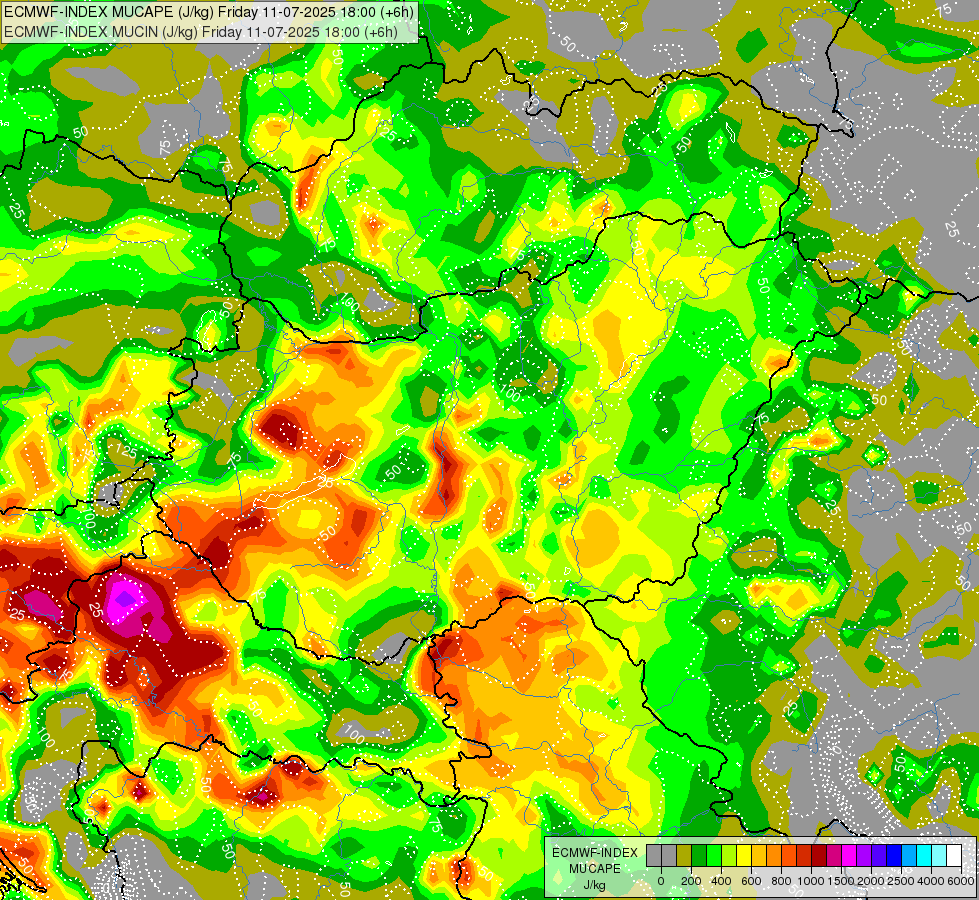The height and width of the screenshot is (900, 979).
Task: Pick the yellow-green lime legend swatch
Action: (x=729, y=855)
